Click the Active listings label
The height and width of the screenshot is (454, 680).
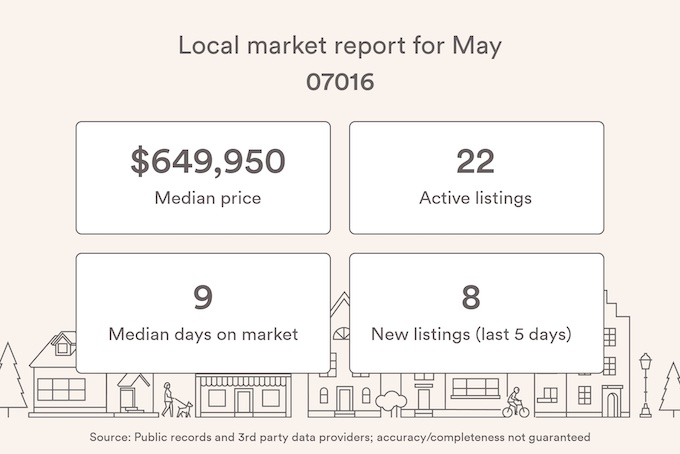475,198
